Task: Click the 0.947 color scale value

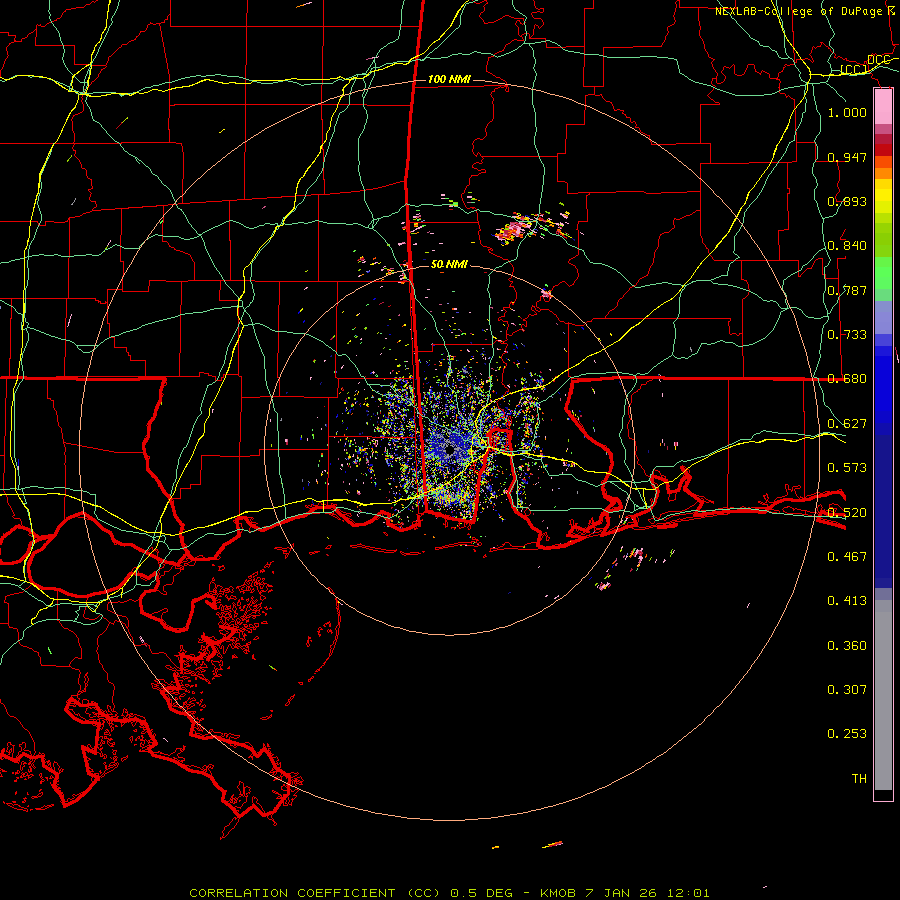Action: click(x=847, y=157)
